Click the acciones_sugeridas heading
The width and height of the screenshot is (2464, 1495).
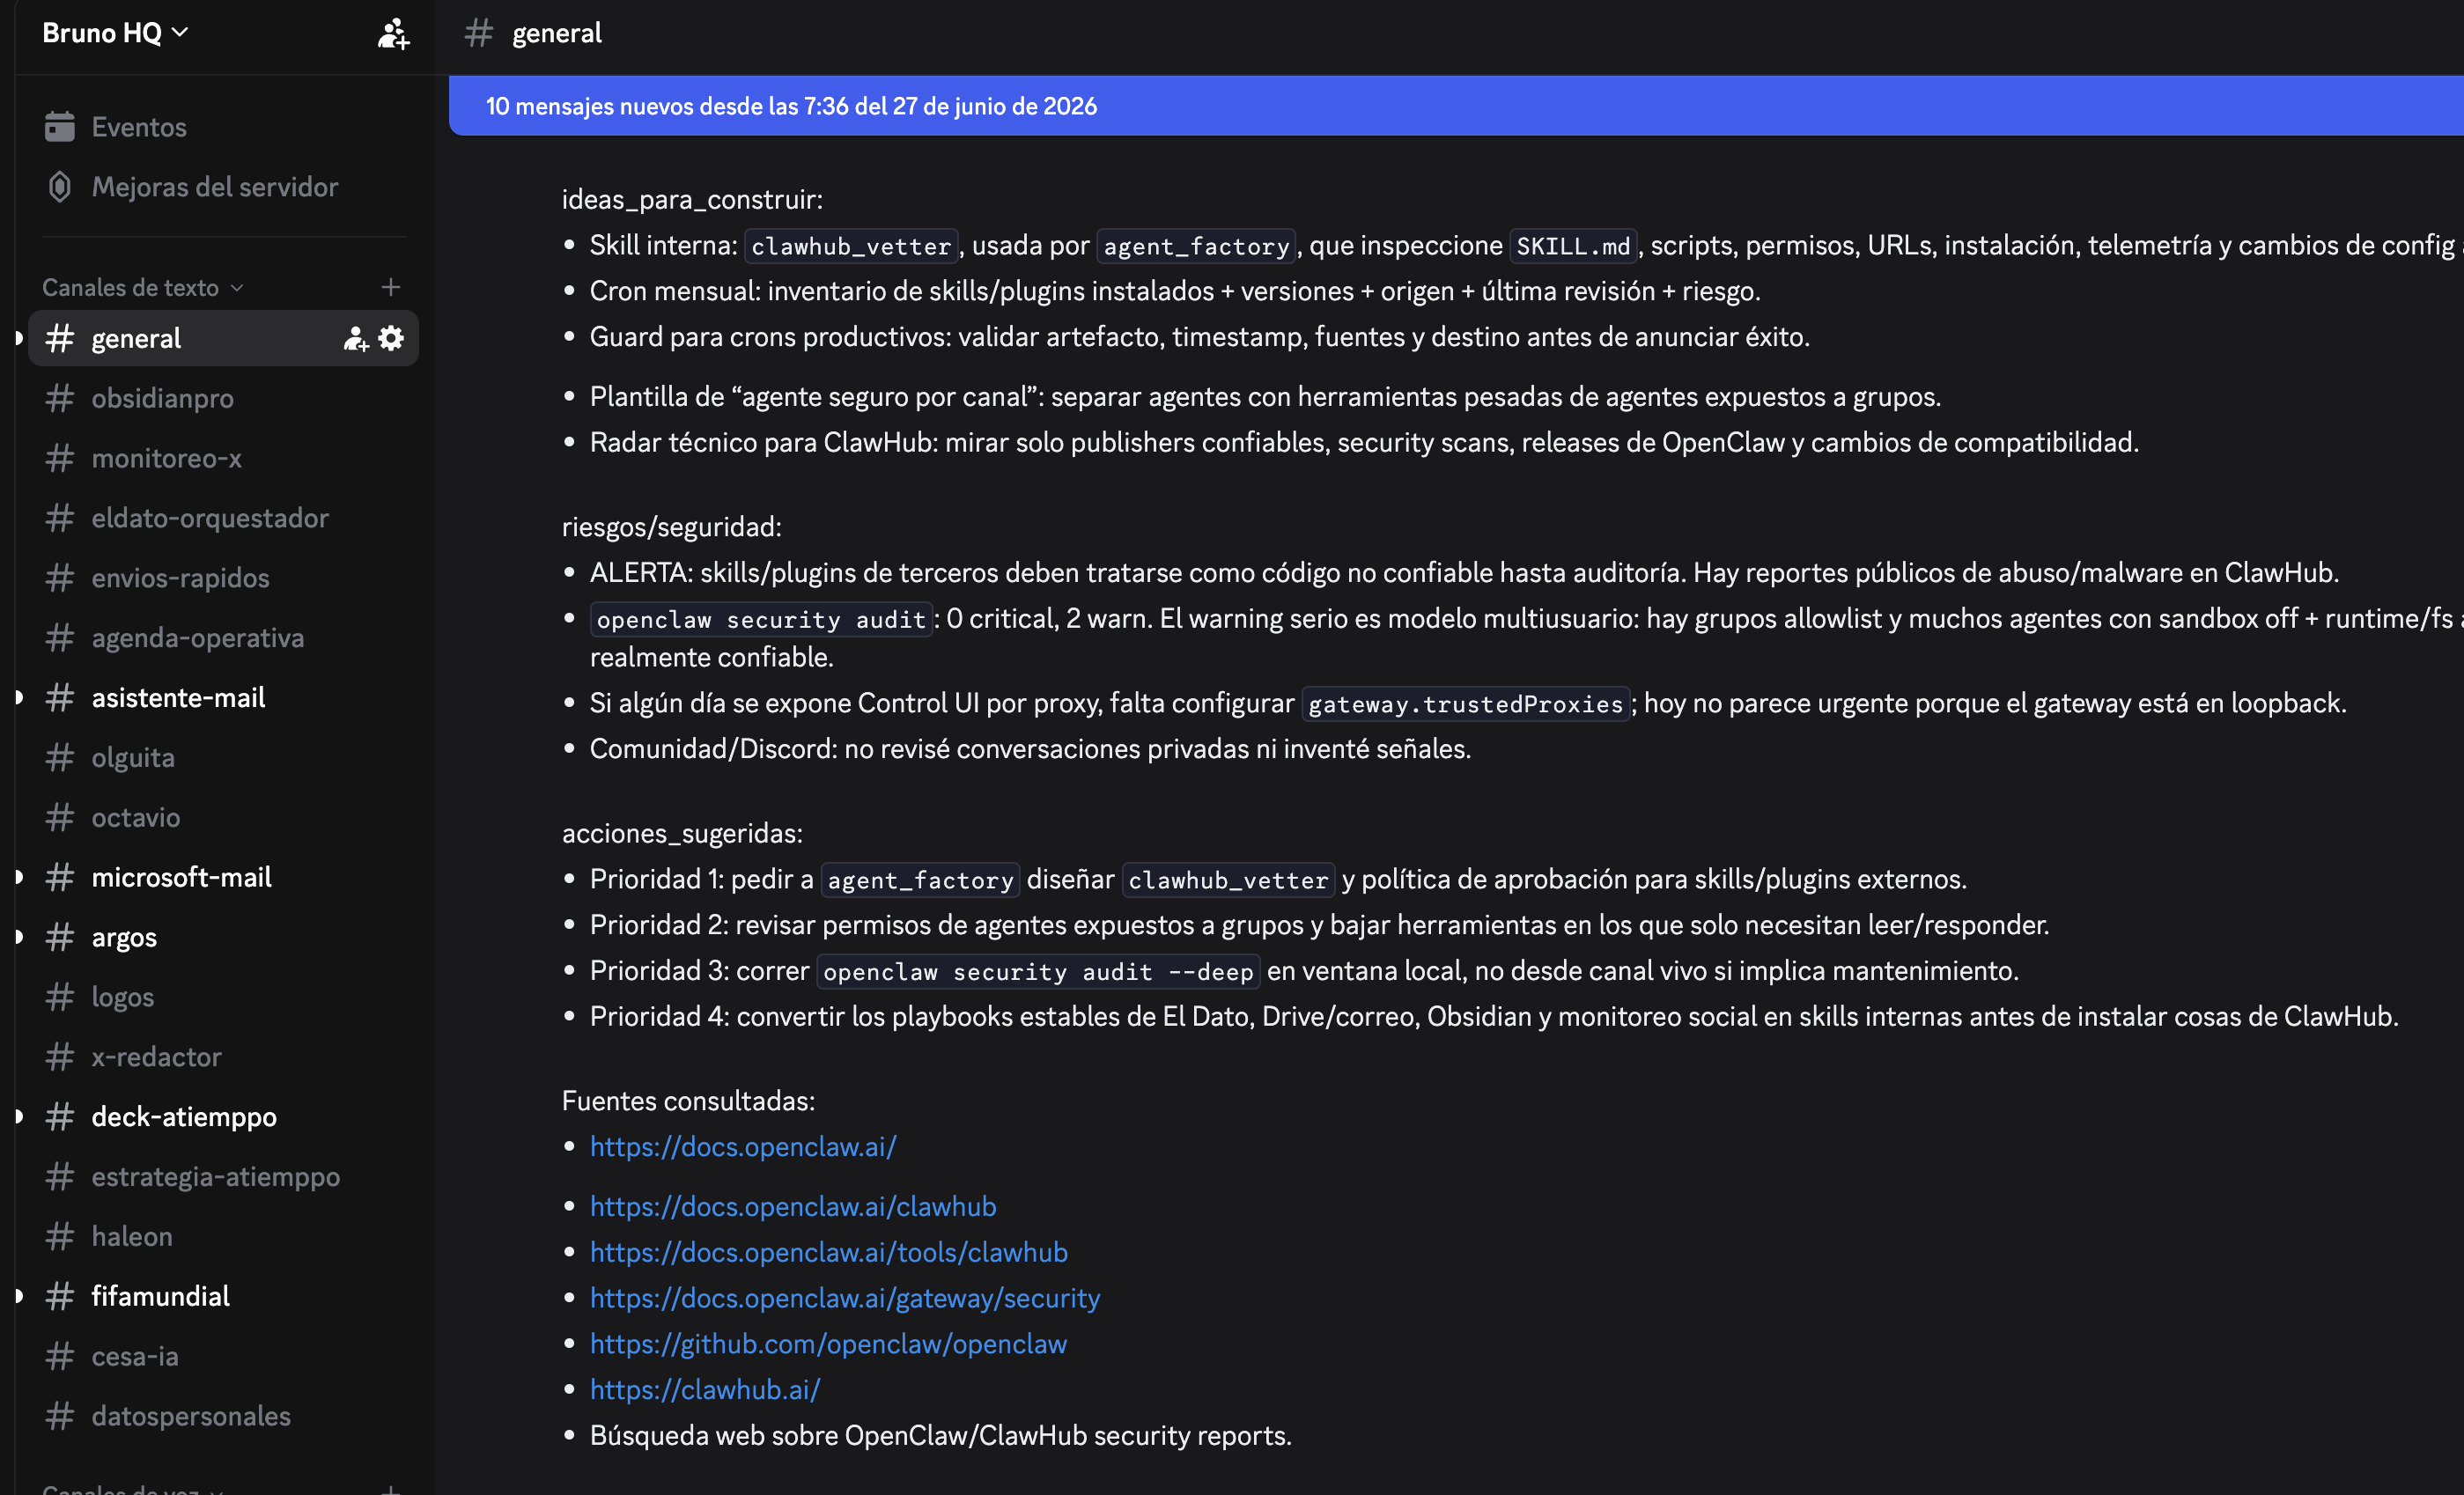(682, 833)
